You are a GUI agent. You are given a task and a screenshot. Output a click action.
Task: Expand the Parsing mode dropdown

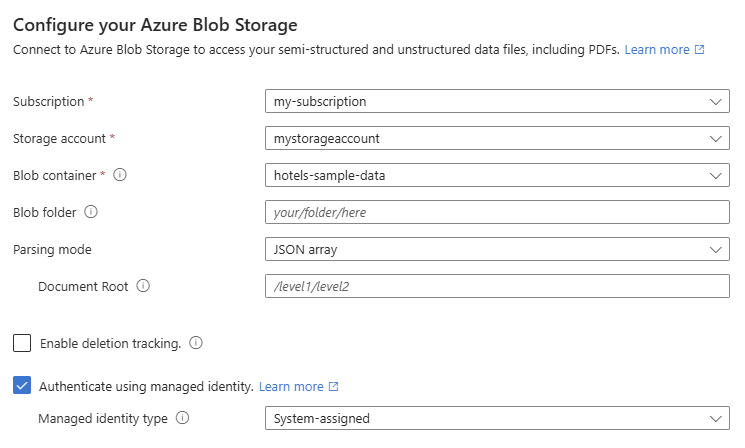point(497,249)
